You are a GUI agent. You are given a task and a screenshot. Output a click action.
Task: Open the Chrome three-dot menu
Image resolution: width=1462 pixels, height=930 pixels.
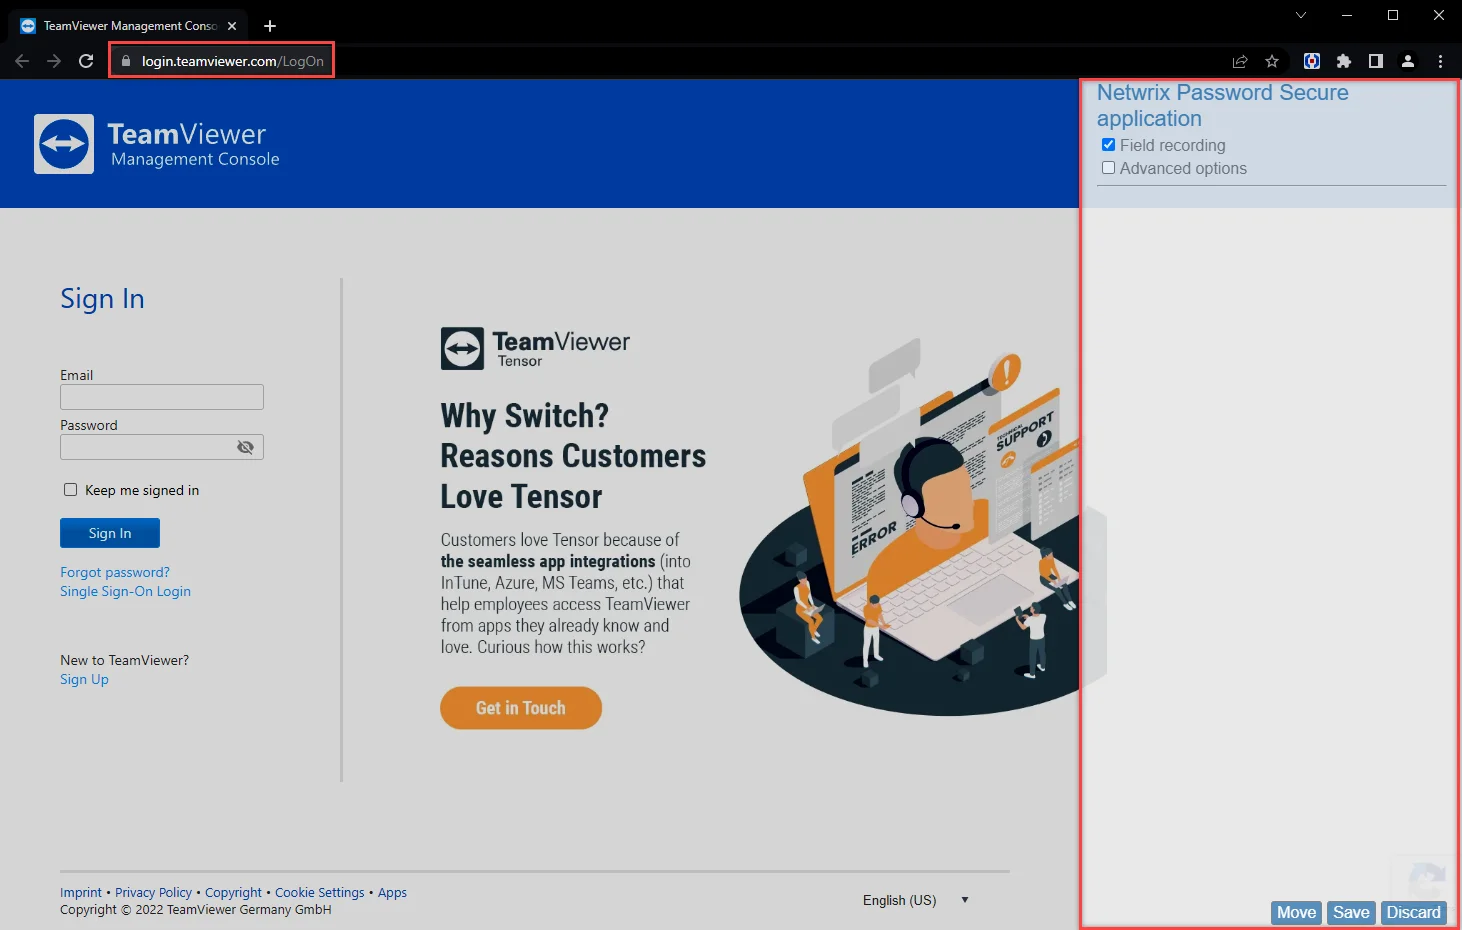1440,61
